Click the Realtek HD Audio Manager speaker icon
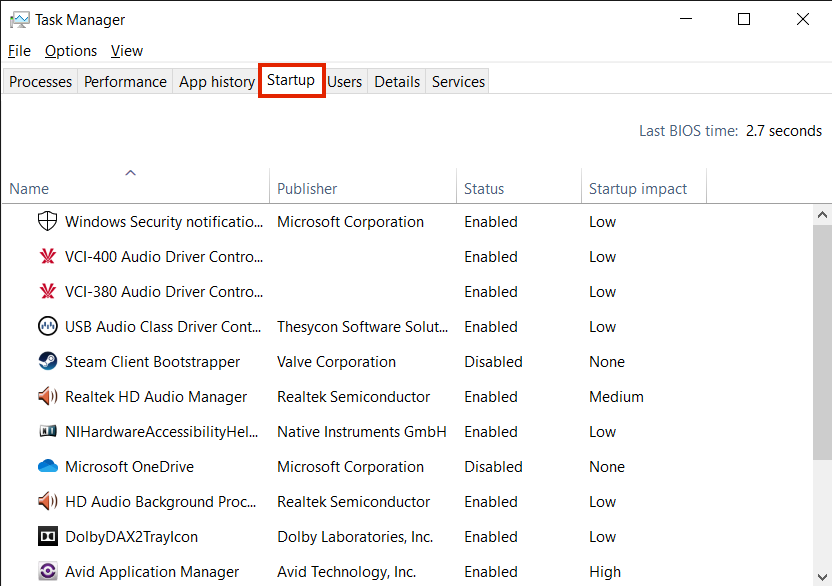The image size is (832, 586). [47, 397]
